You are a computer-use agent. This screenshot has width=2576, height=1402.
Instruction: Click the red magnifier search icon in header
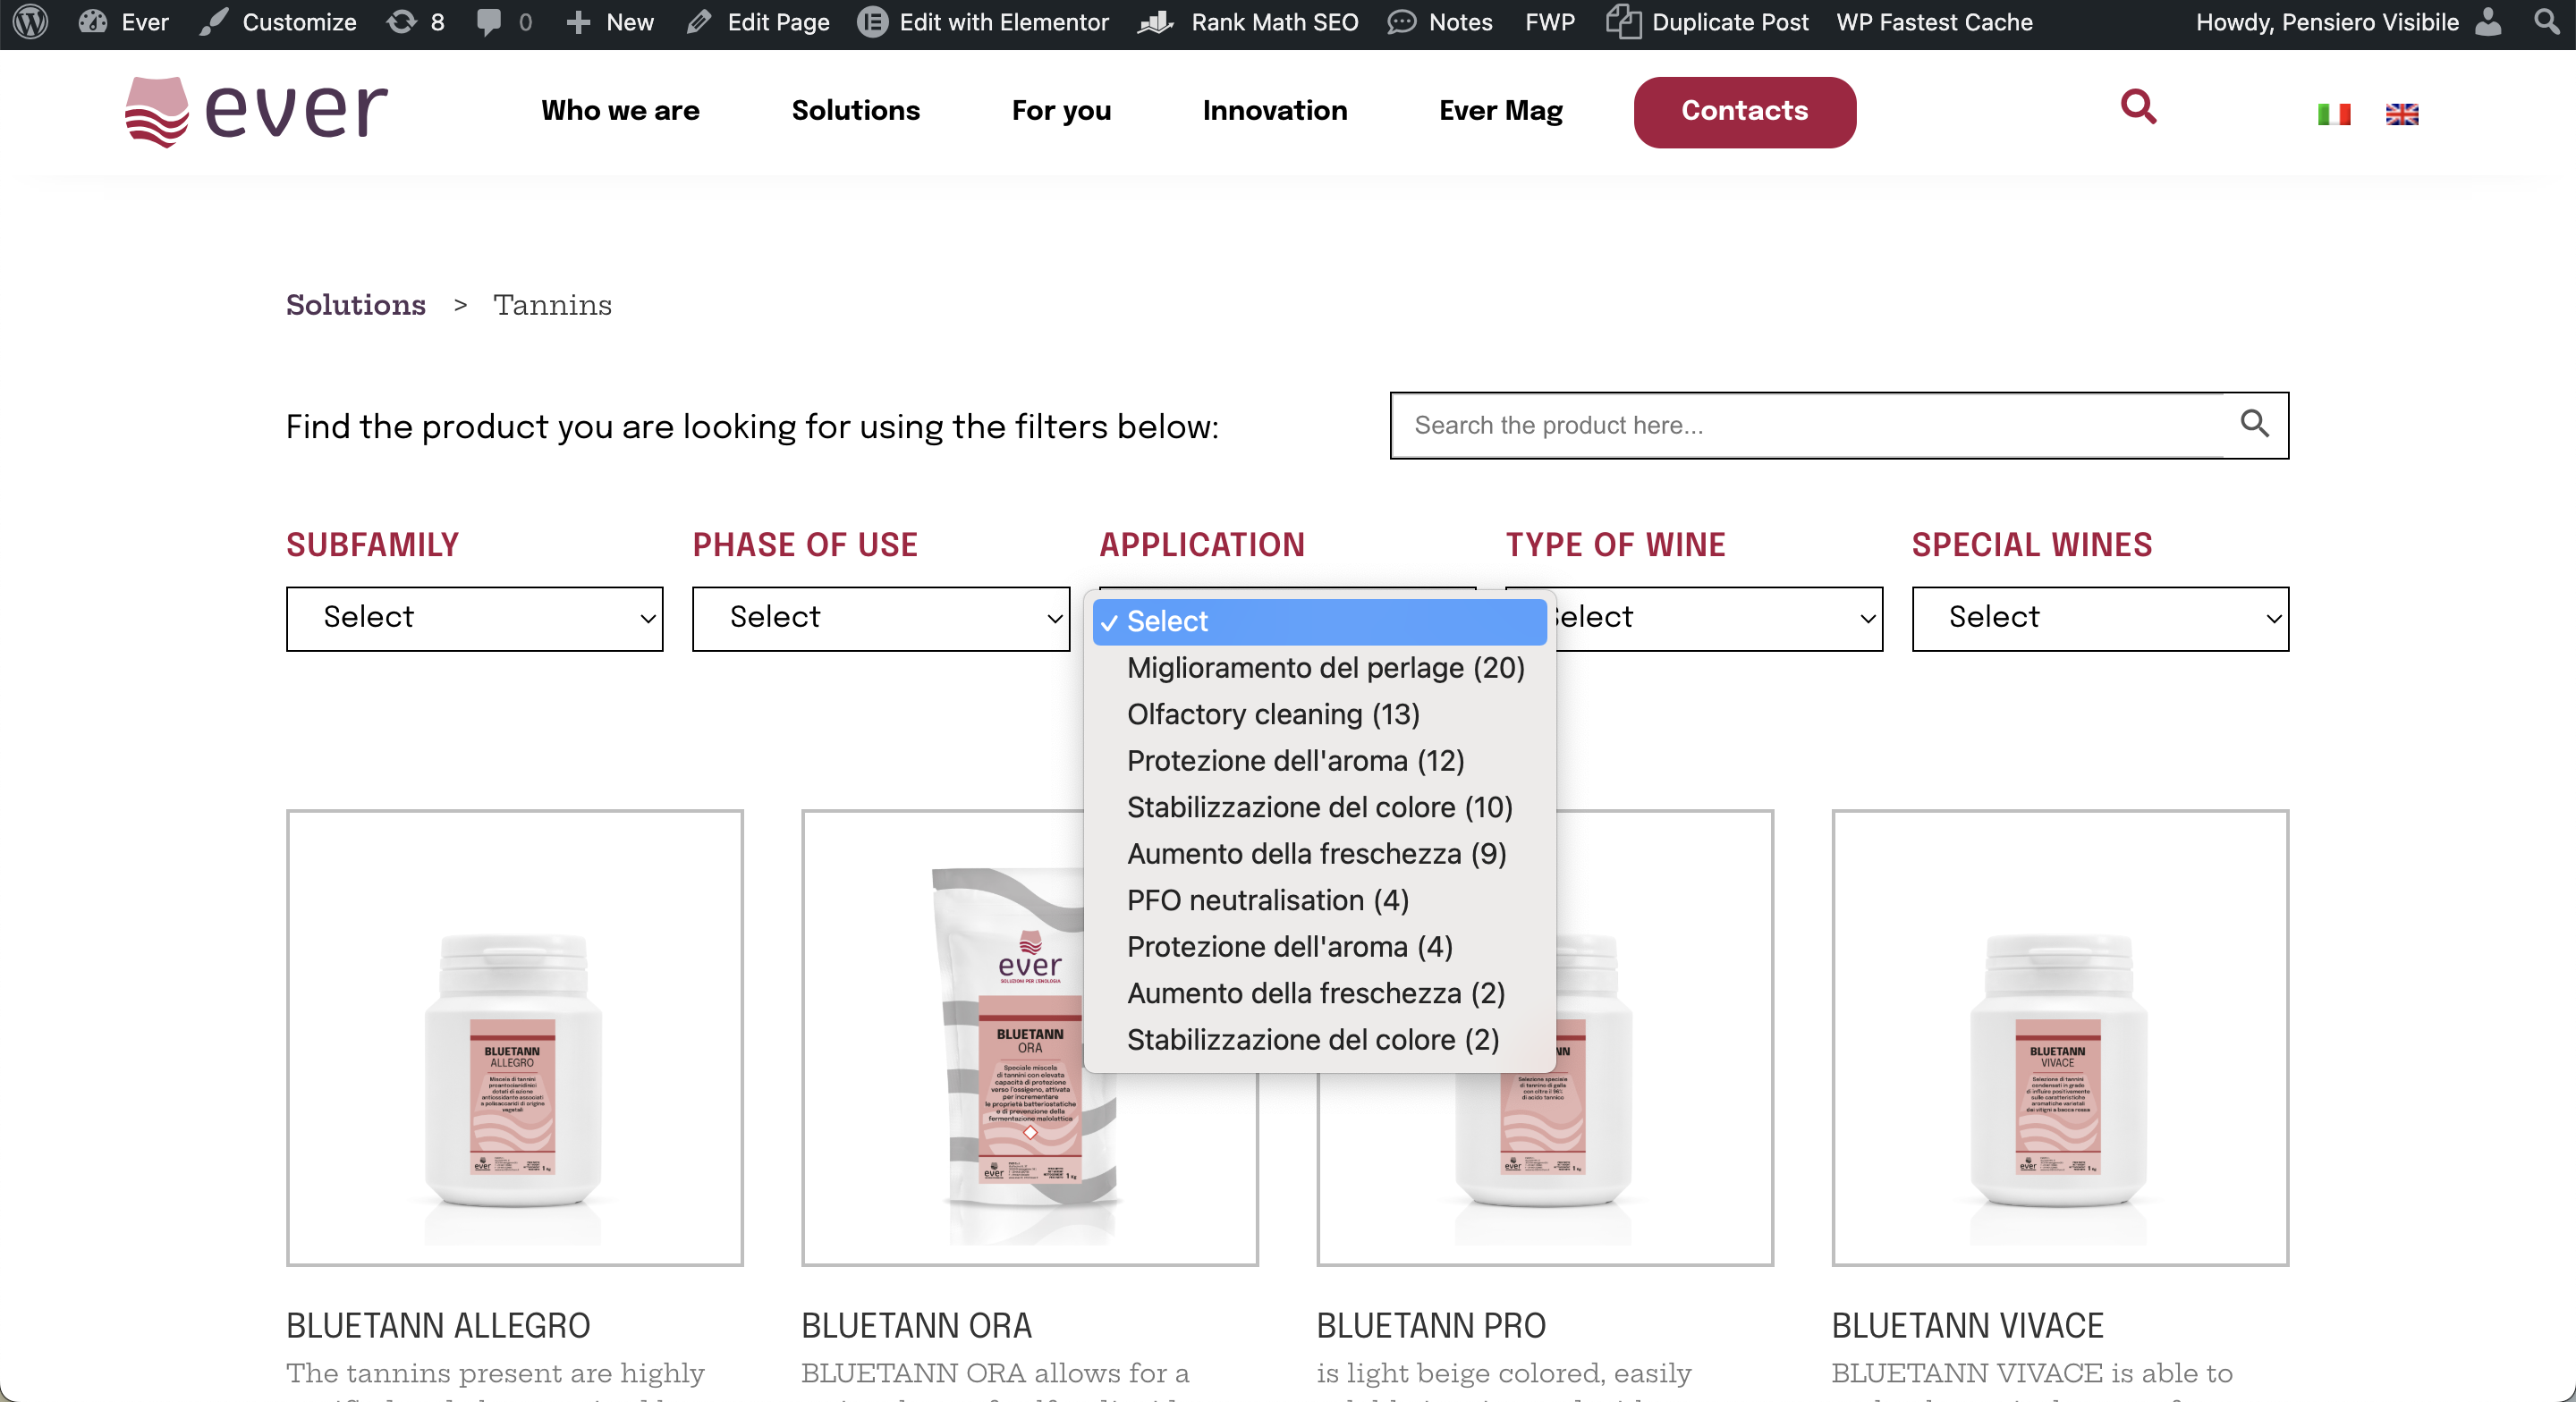[x=2138, y=106]
